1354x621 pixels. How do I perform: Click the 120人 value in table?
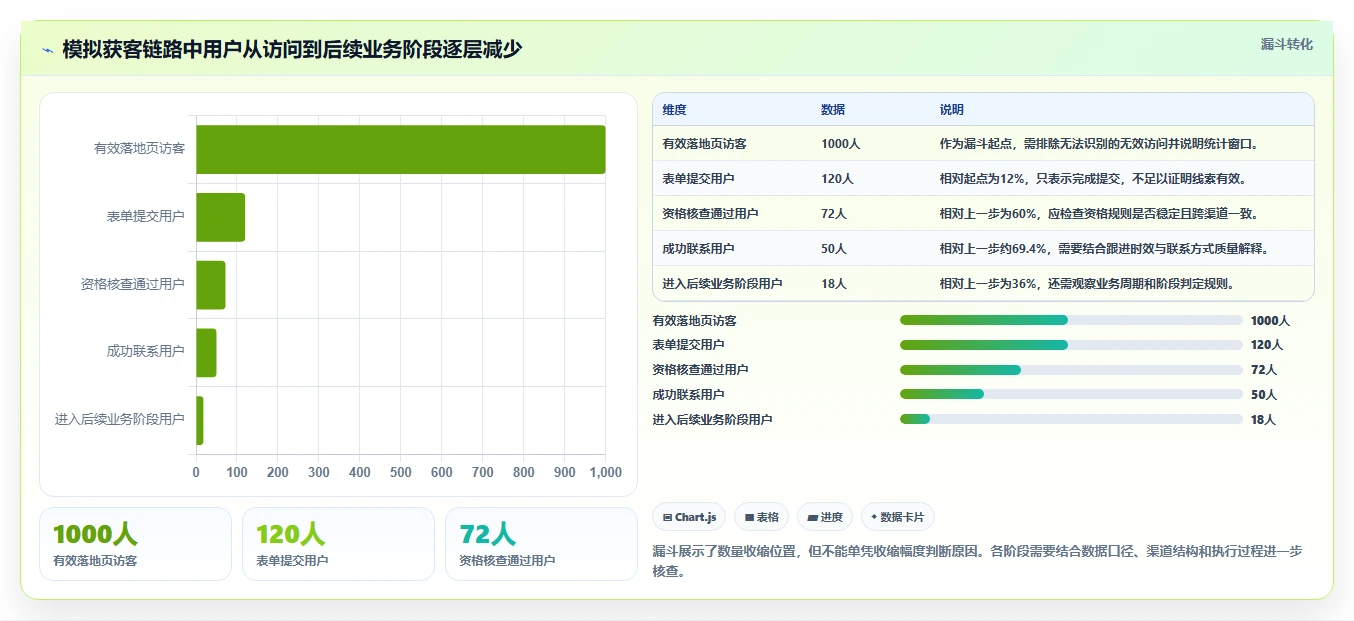[837, 179]
